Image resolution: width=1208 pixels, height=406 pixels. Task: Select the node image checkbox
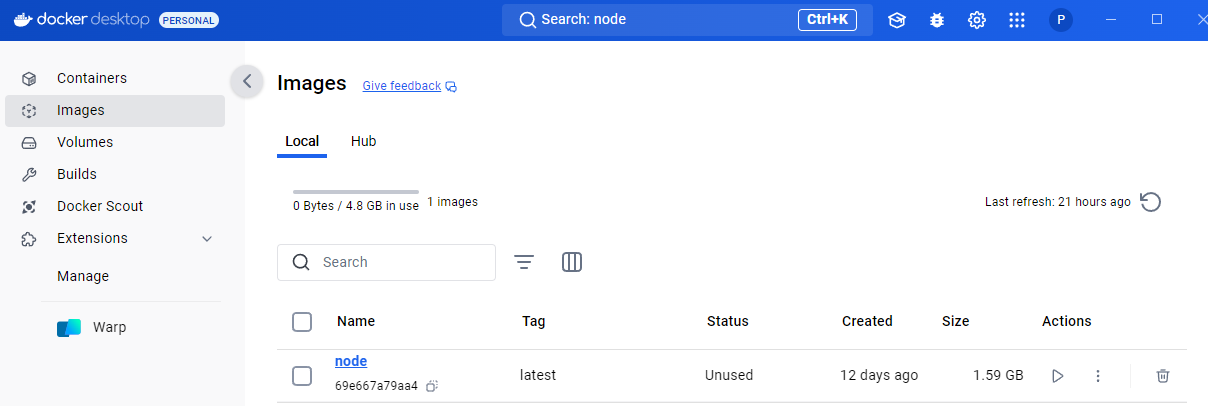302,376
